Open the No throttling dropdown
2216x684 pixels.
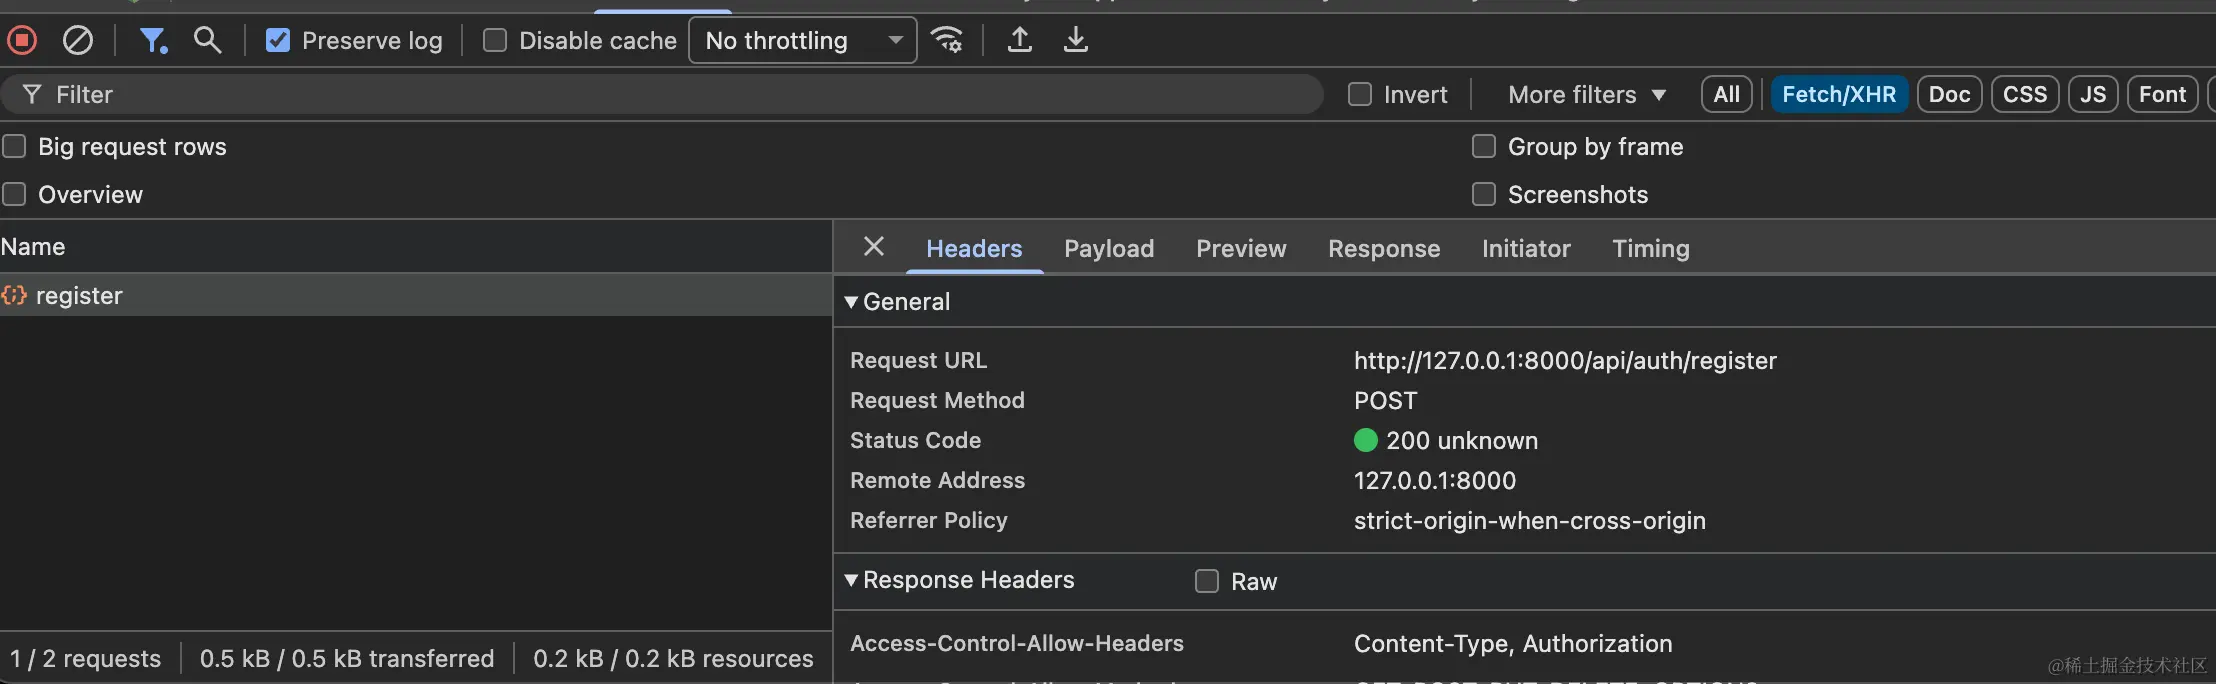[802, 40]
